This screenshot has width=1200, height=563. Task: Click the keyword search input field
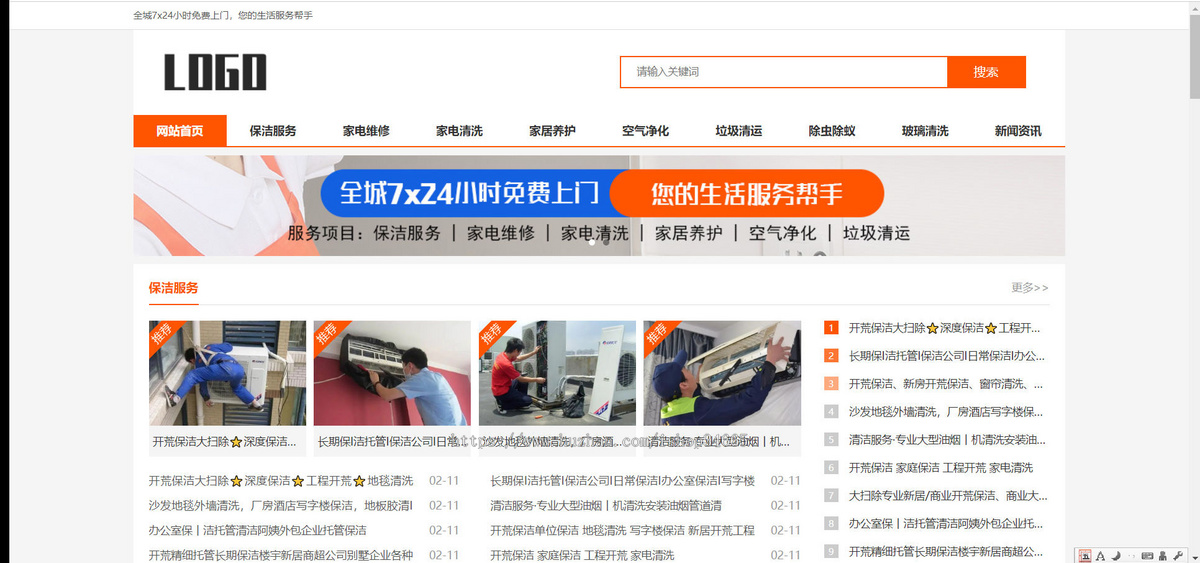pyautogui.click(x=784, y=72)
